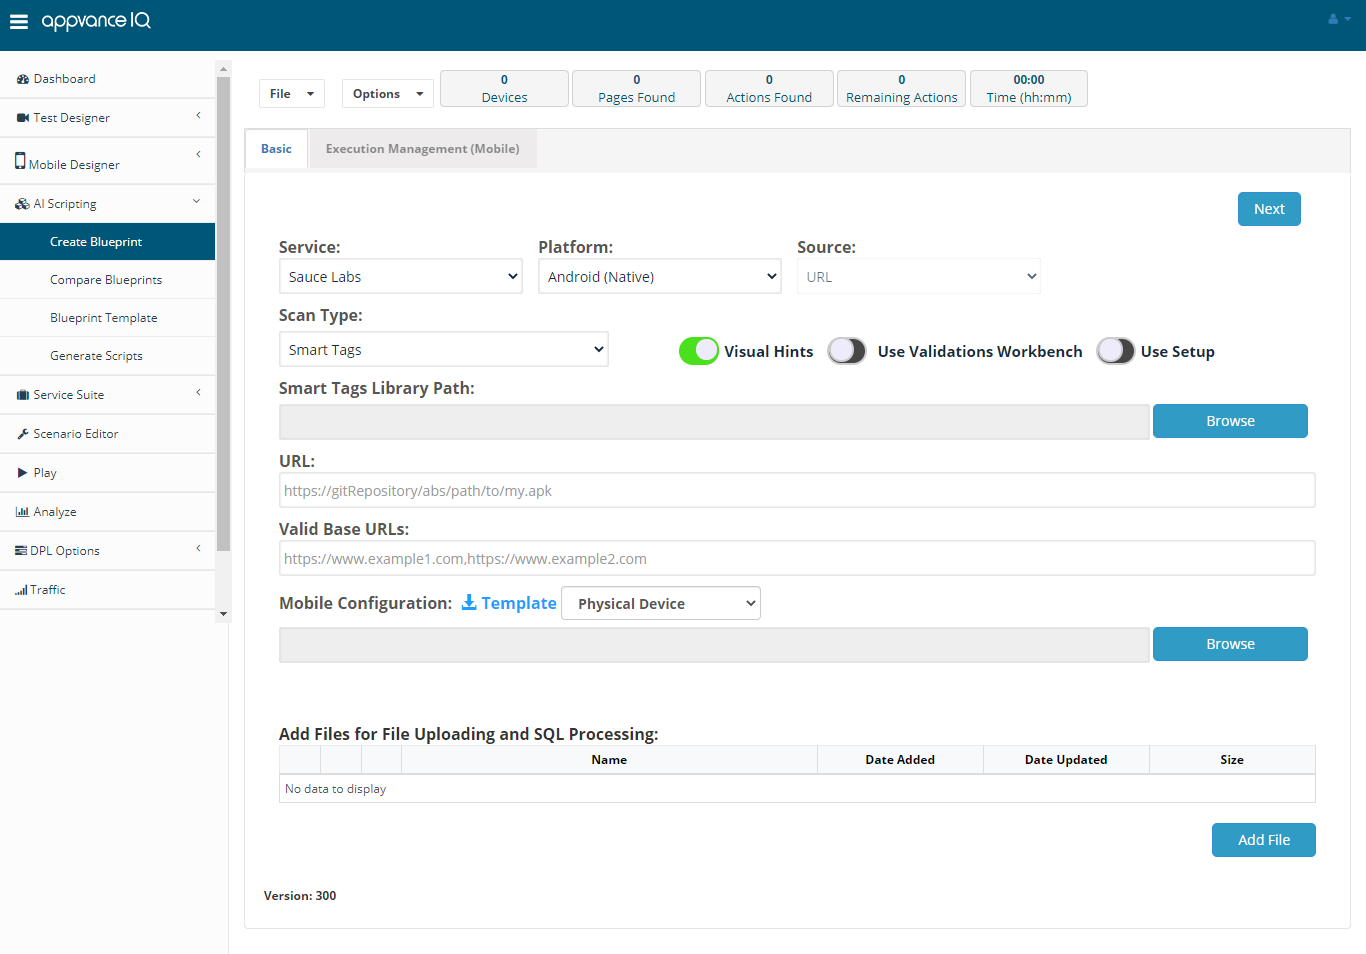Click the Remaining Actions counter box
The height and width of the screenshot is (954, 1366).
tap(901, 89)
